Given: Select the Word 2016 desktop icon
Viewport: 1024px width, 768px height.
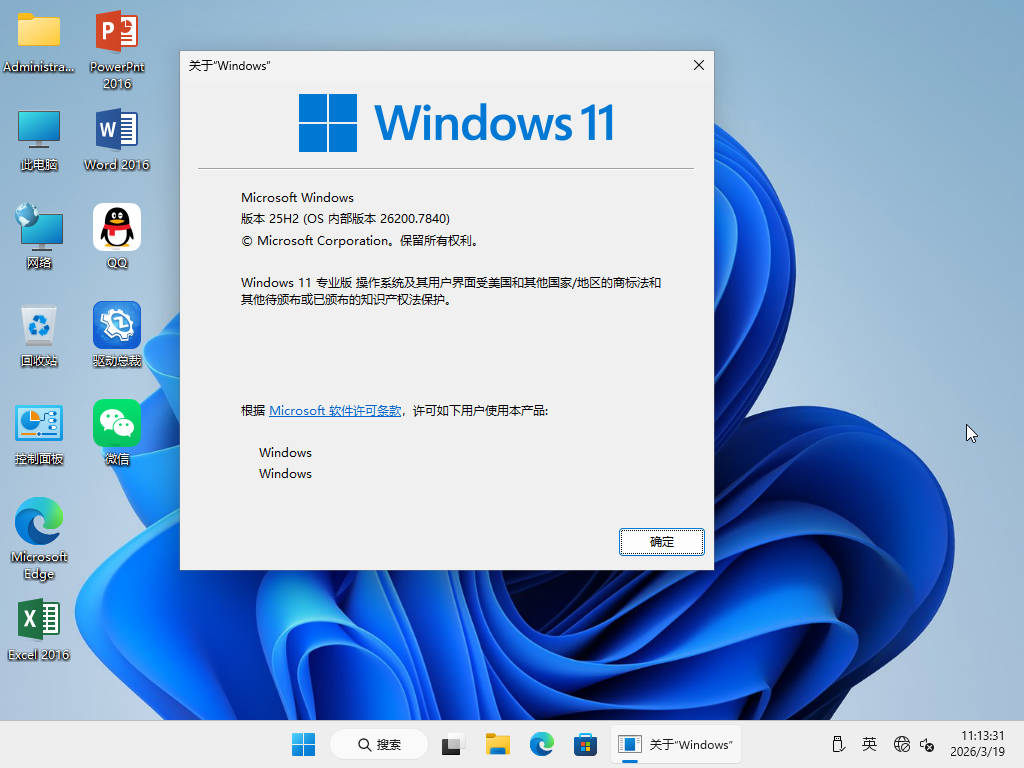Looking at the screenshot, I should [x=117, y=131].
